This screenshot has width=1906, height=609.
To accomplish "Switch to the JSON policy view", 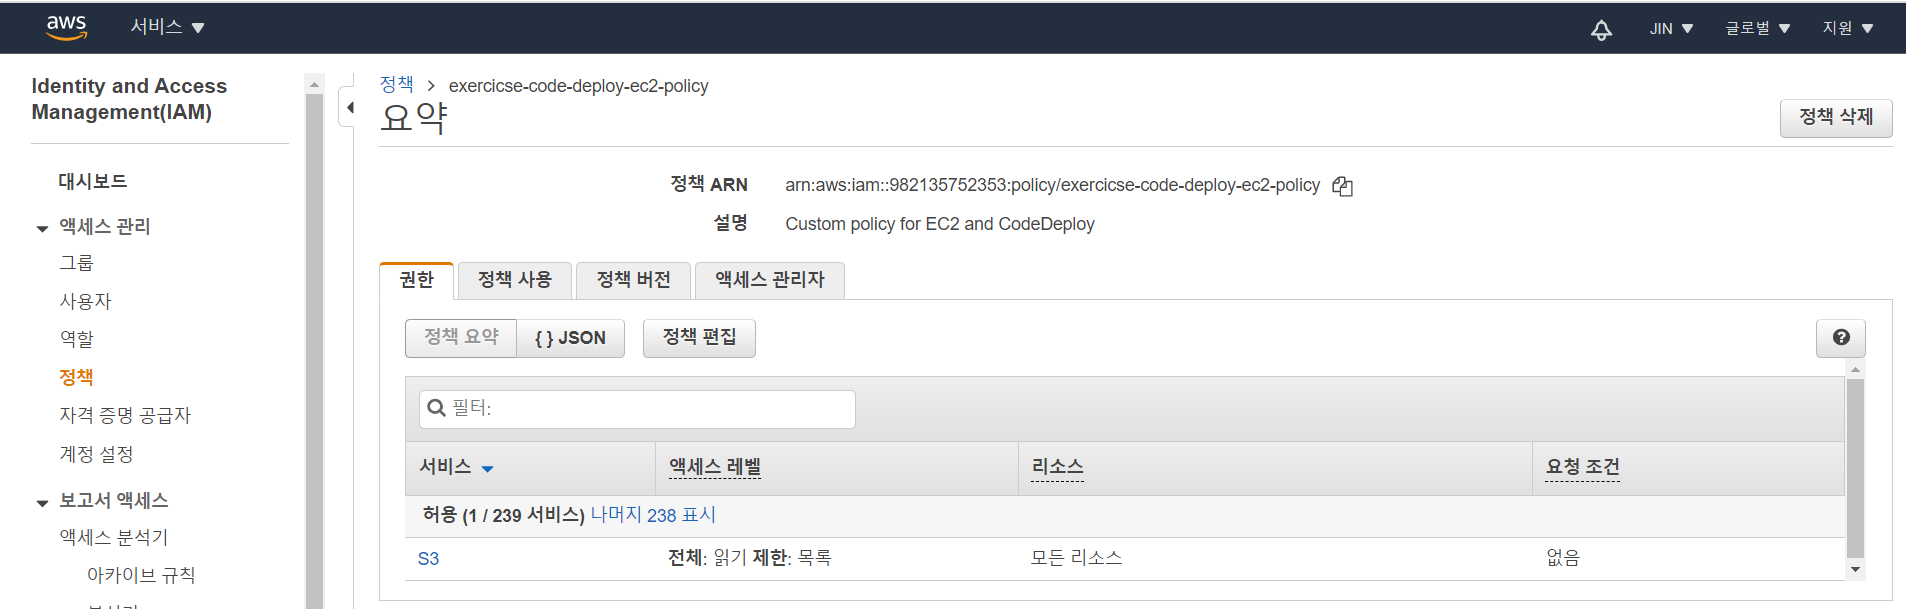I will pyautogui.click(x=570, y=338).
